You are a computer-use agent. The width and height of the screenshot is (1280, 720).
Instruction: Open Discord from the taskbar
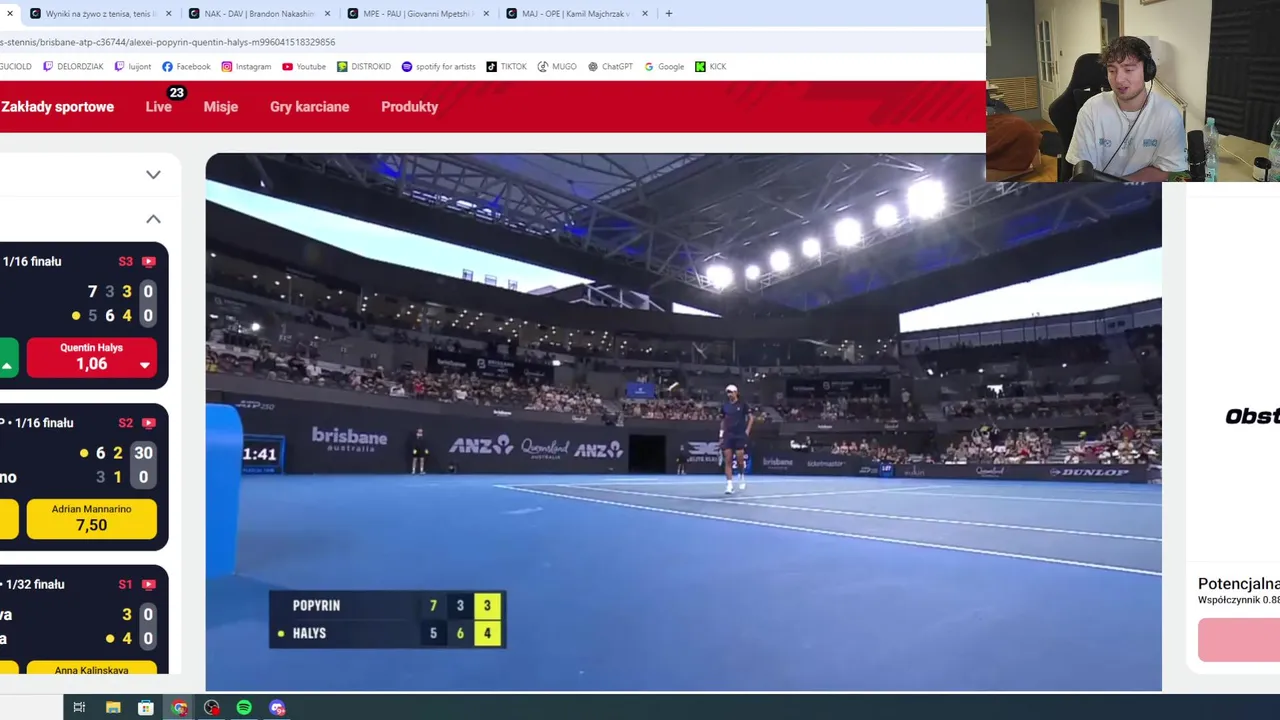[x=277, y=707]
